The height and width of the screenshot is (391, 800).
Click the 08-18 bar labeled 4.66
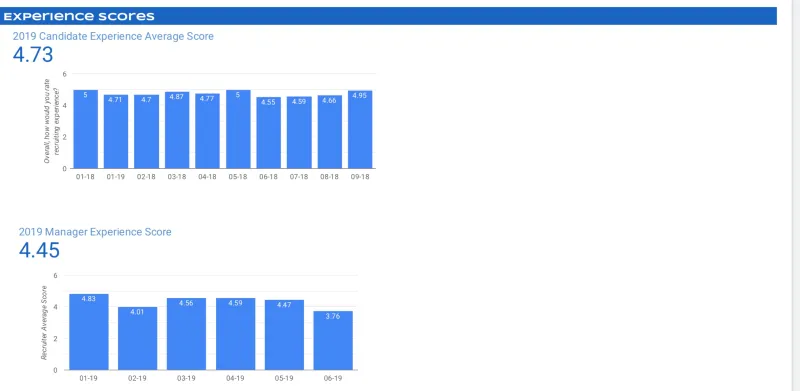(x=330, y=132)
